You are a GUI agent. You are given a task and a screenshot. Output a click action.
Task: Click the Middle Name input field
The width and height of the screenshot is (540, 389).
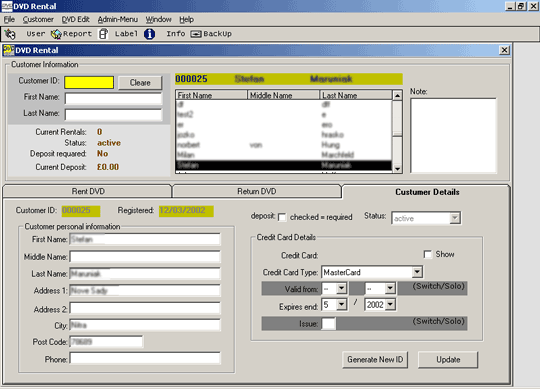click(145, 256)
